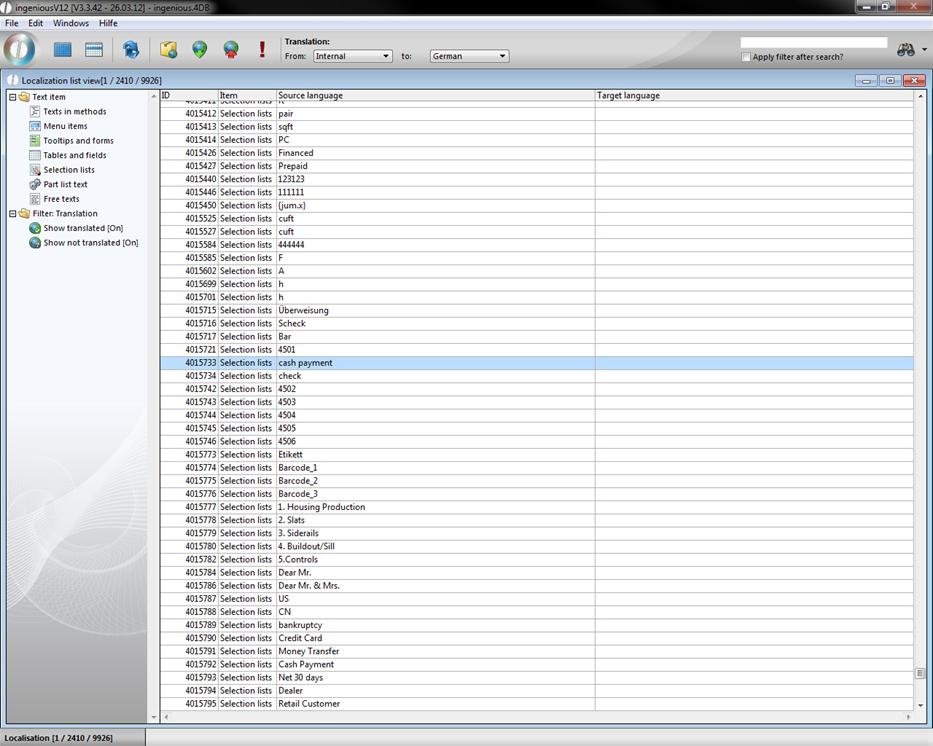This screenshot has height=746, width=933.
Task: Click the blue table rows view icon
Action: coord(94,49)
